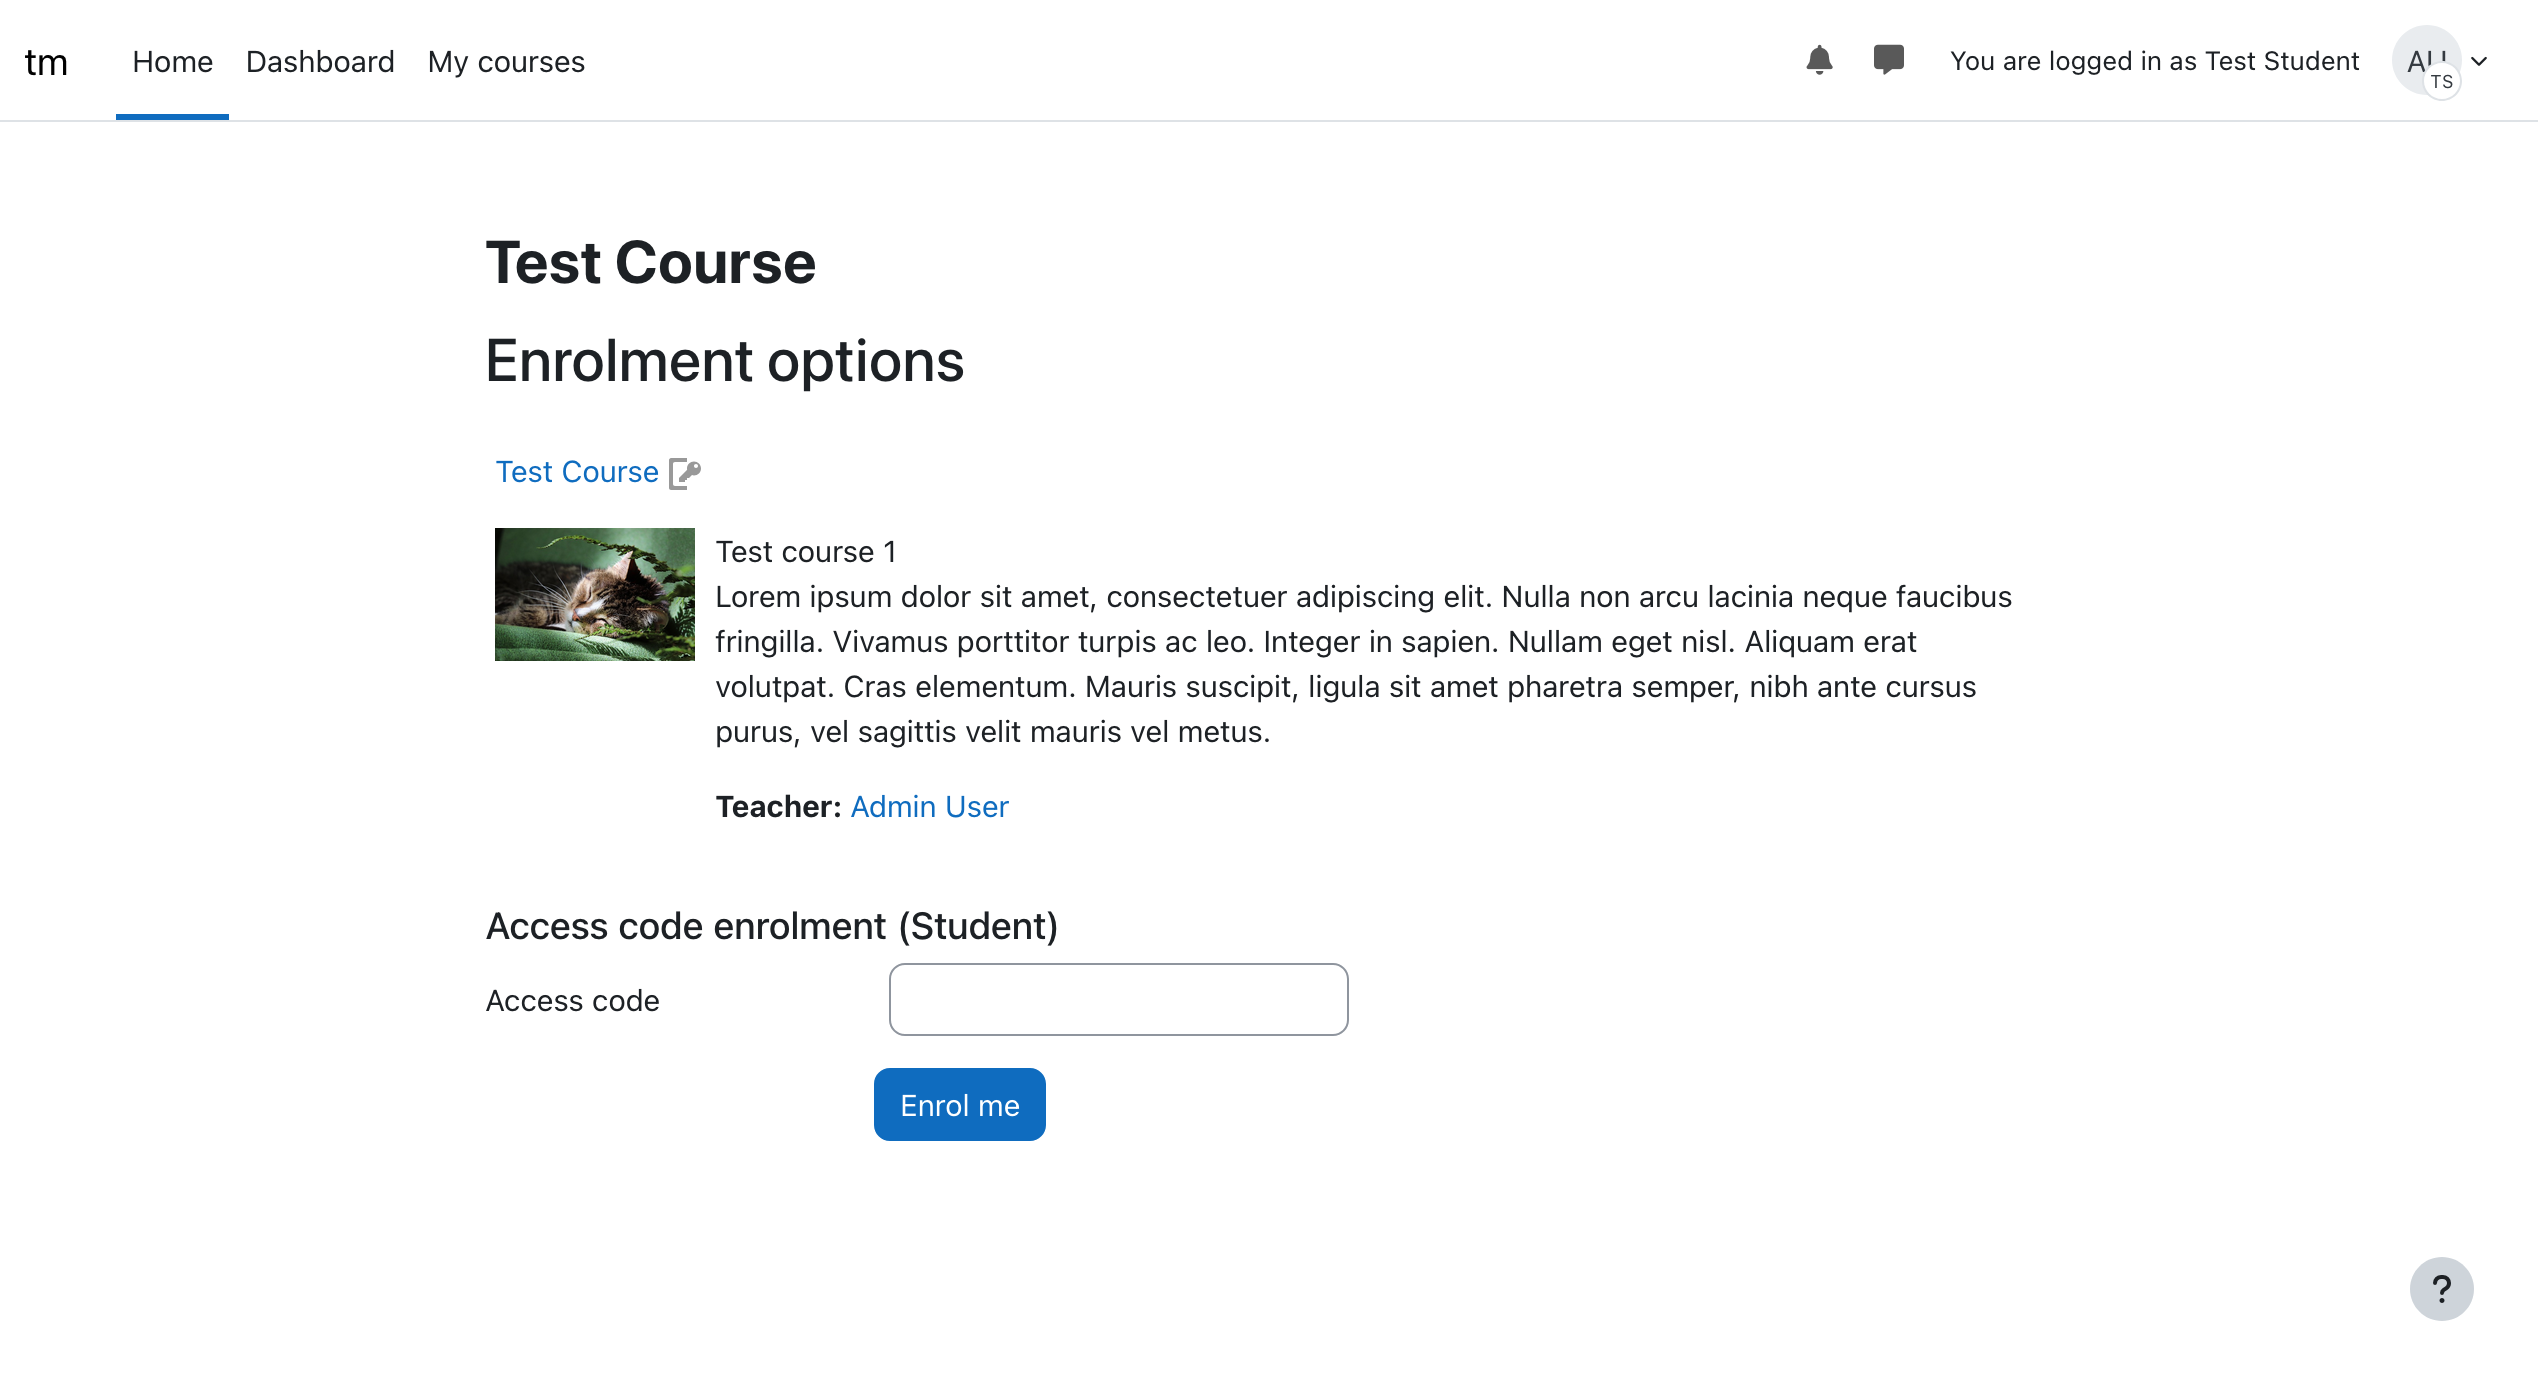The height and width of the screenshot is (1386, 2538).
Task: Open the Dashboard tab
Action: 320,62
